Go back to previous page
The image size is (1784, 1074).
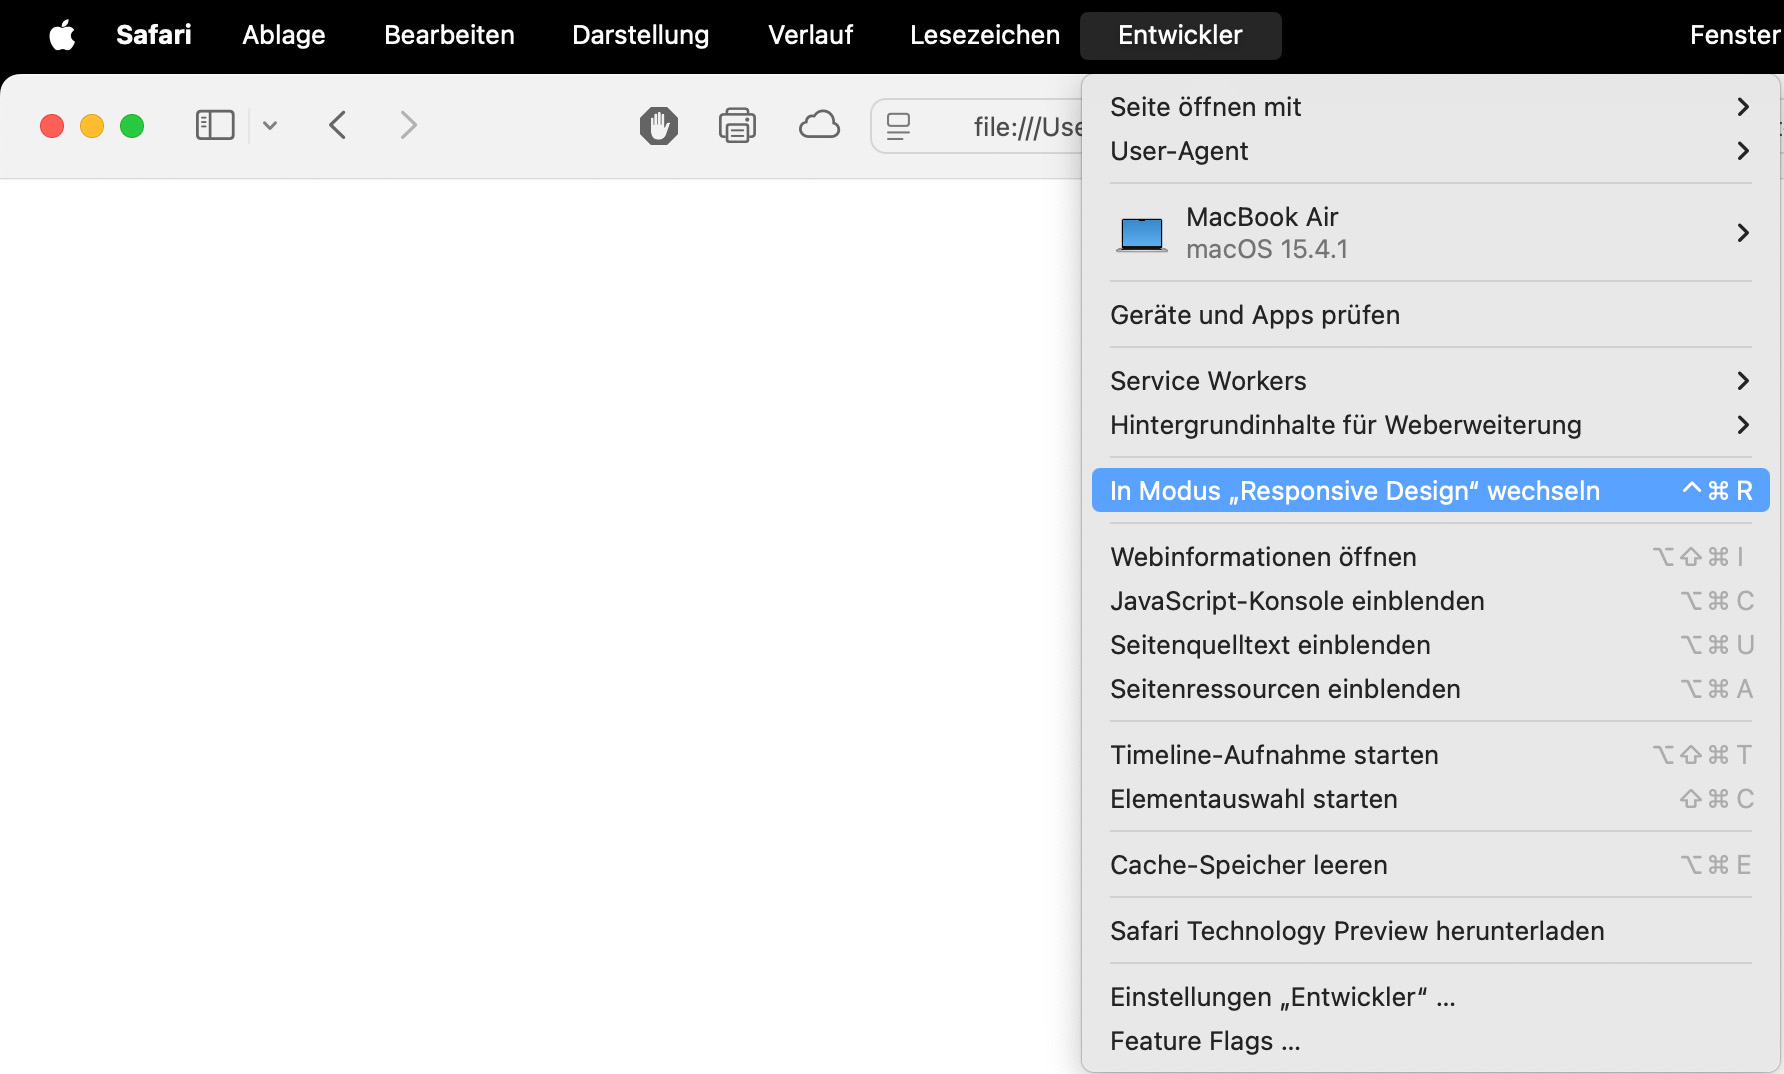click(x=338, y=125)
